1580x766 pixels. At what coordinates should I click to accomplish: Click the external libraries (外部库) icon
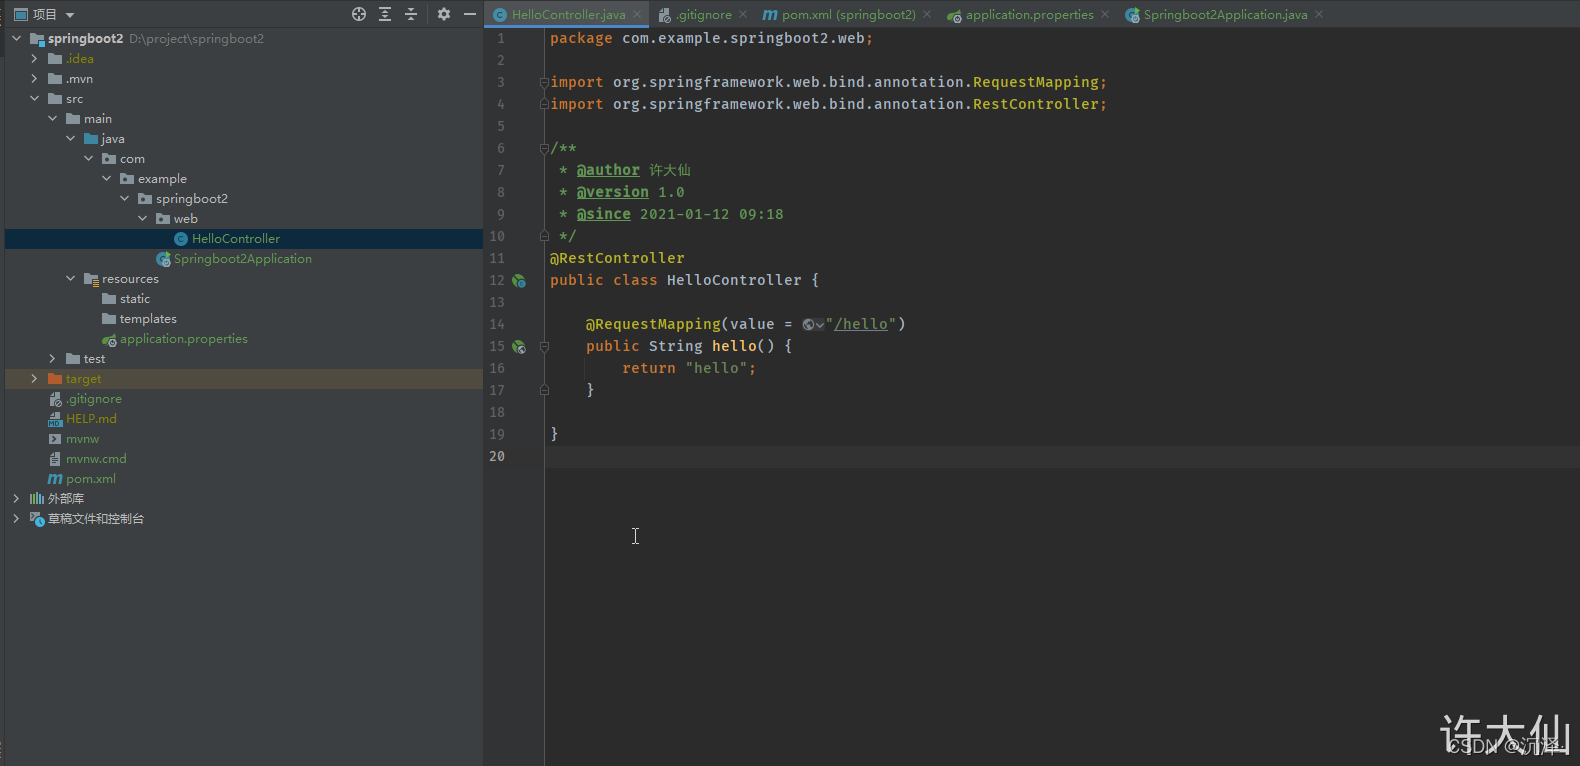pos(37,499)
